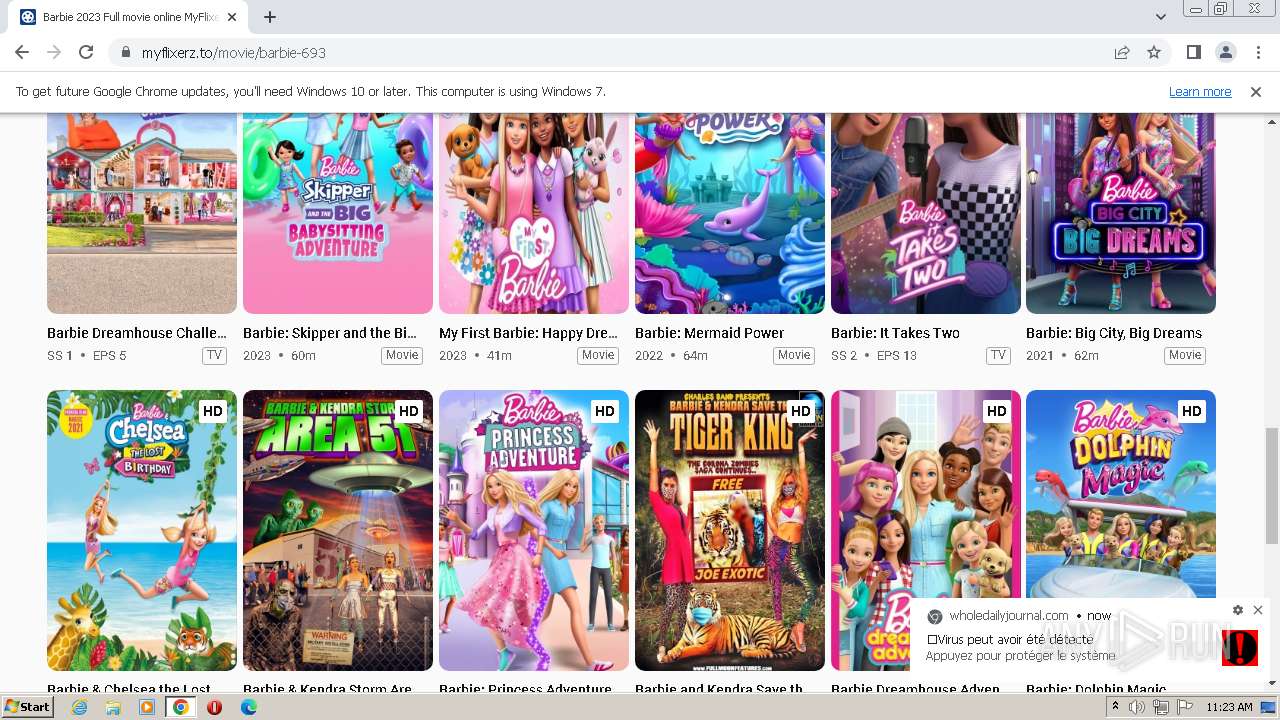Click the page vertical scrollbar thumb
The width and height of the screenshot is (1280, 720).
pyautogui.click(x=1272, y=485)
